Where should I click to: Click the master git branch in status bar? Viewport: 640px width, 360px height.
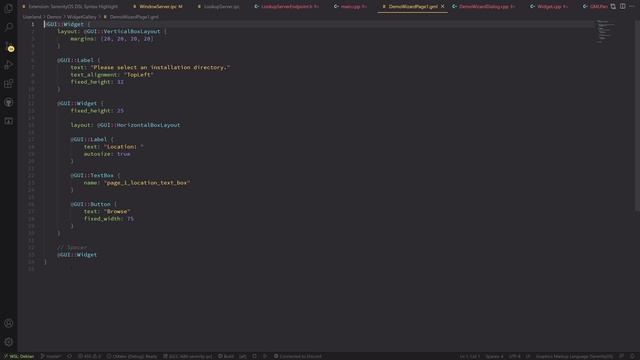click(x=51, y=356)
